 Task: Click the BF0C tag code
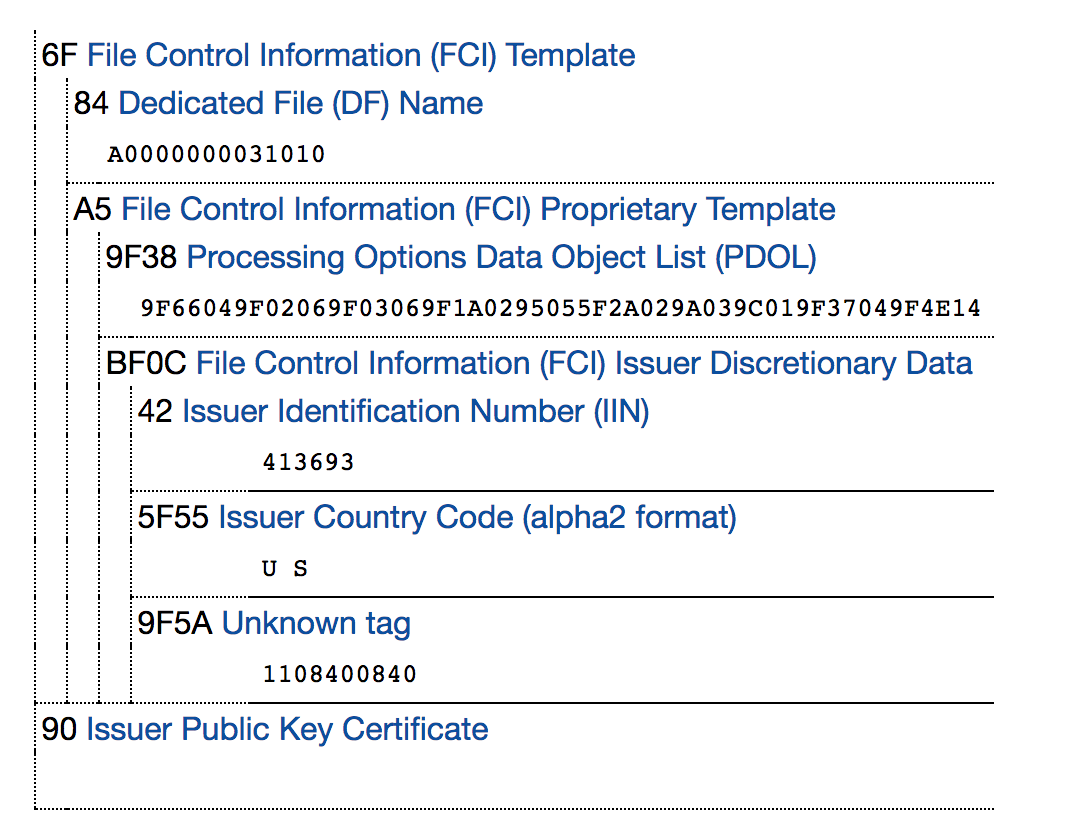coord(146,363)
